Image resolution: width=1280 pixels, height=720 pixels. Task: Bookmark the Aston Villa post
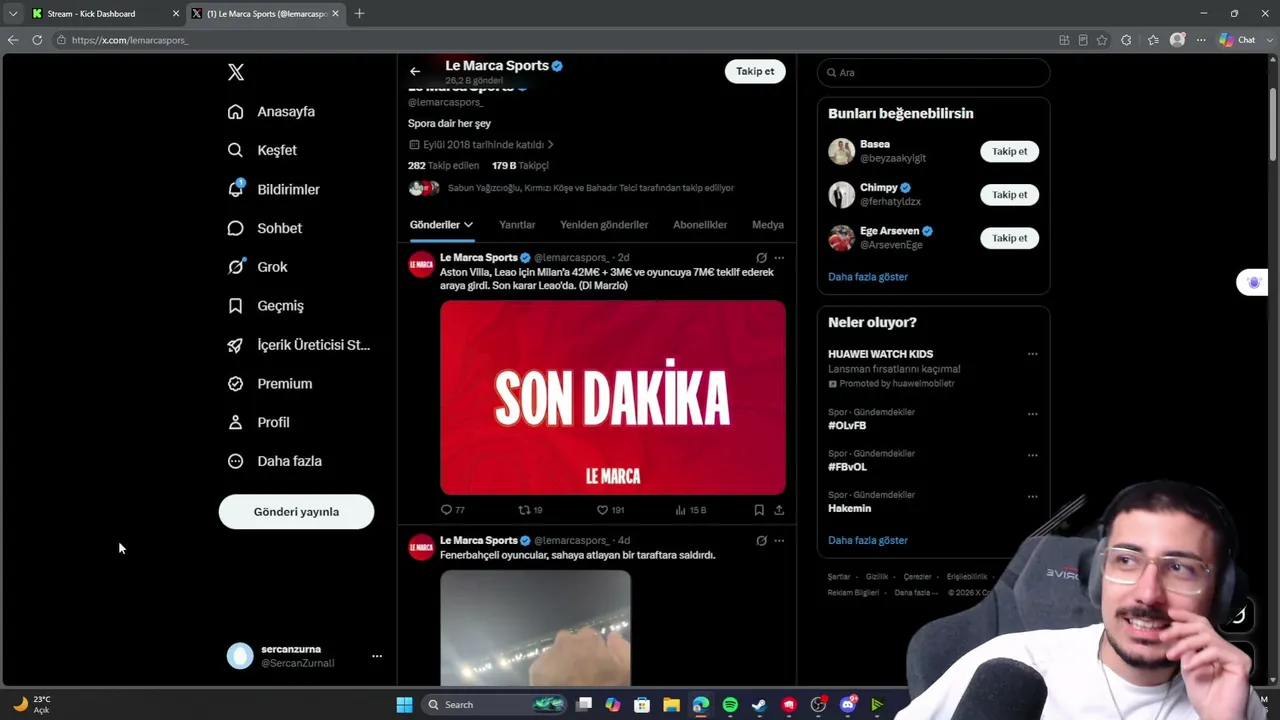pyautogui.click(x=759, y=510)
